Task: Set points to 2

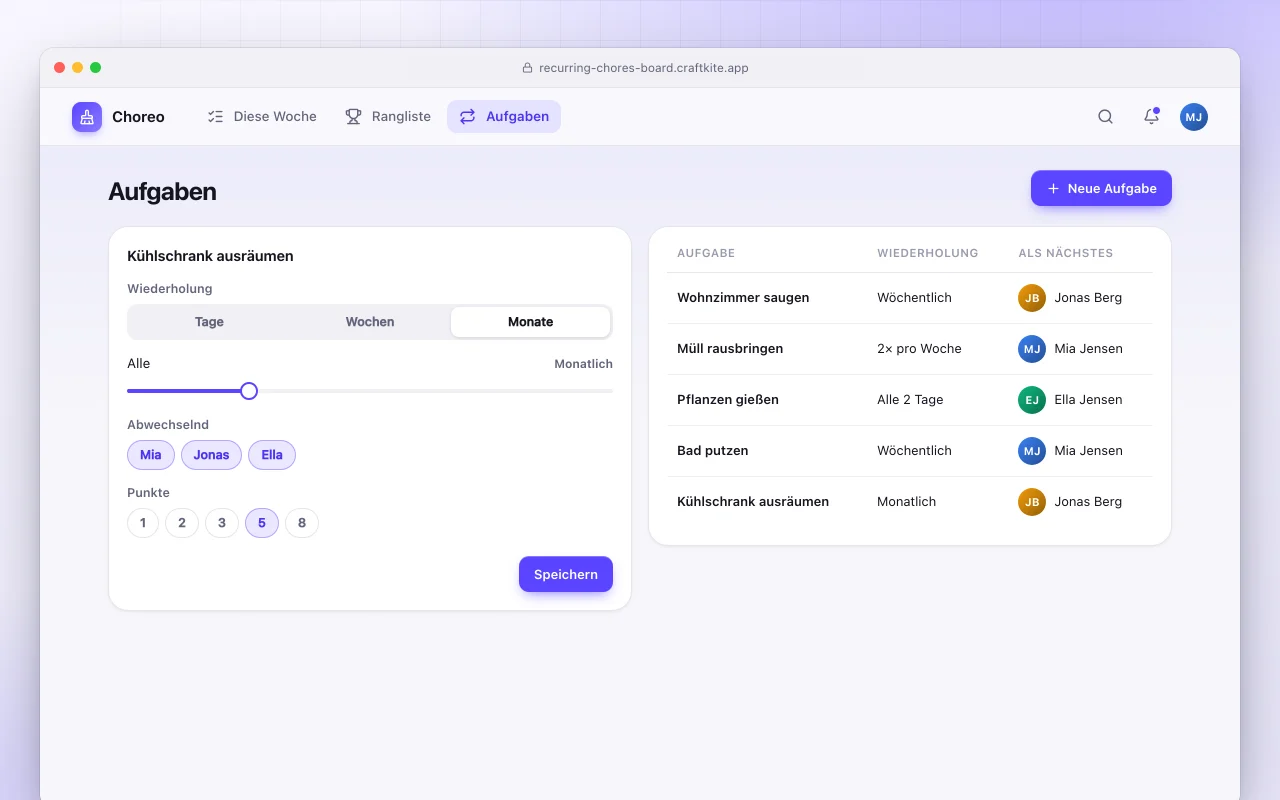Action: [x=182, y=523]
